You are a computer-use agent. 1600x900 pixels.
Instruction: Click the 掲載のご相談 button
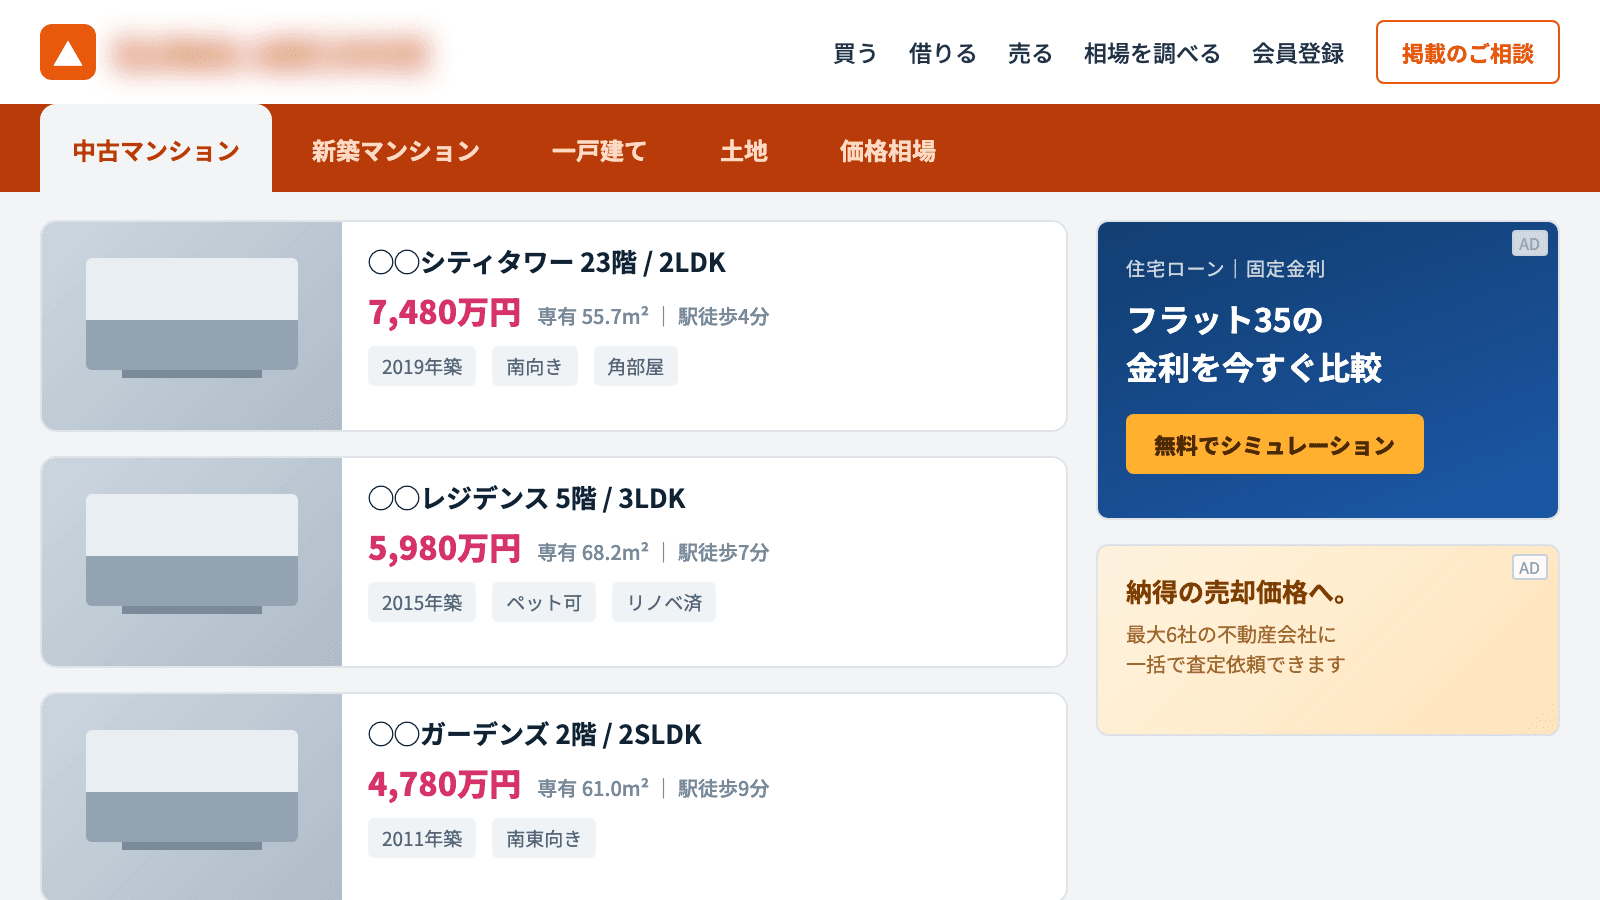click(x=1467, y=52)
